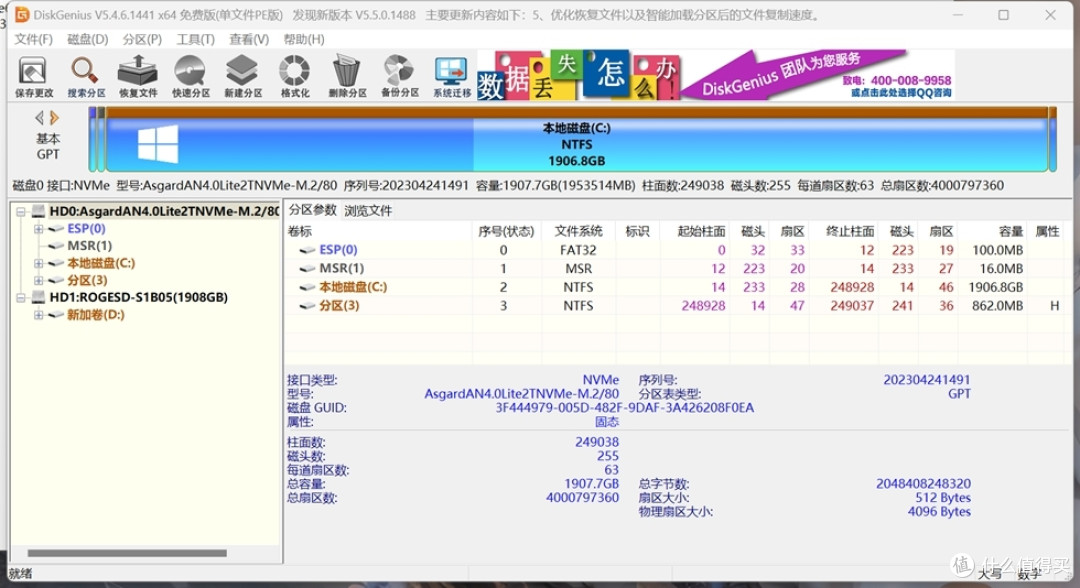Click the serial number 202304241491 value
1080x588 pixels.
point(926,379)
